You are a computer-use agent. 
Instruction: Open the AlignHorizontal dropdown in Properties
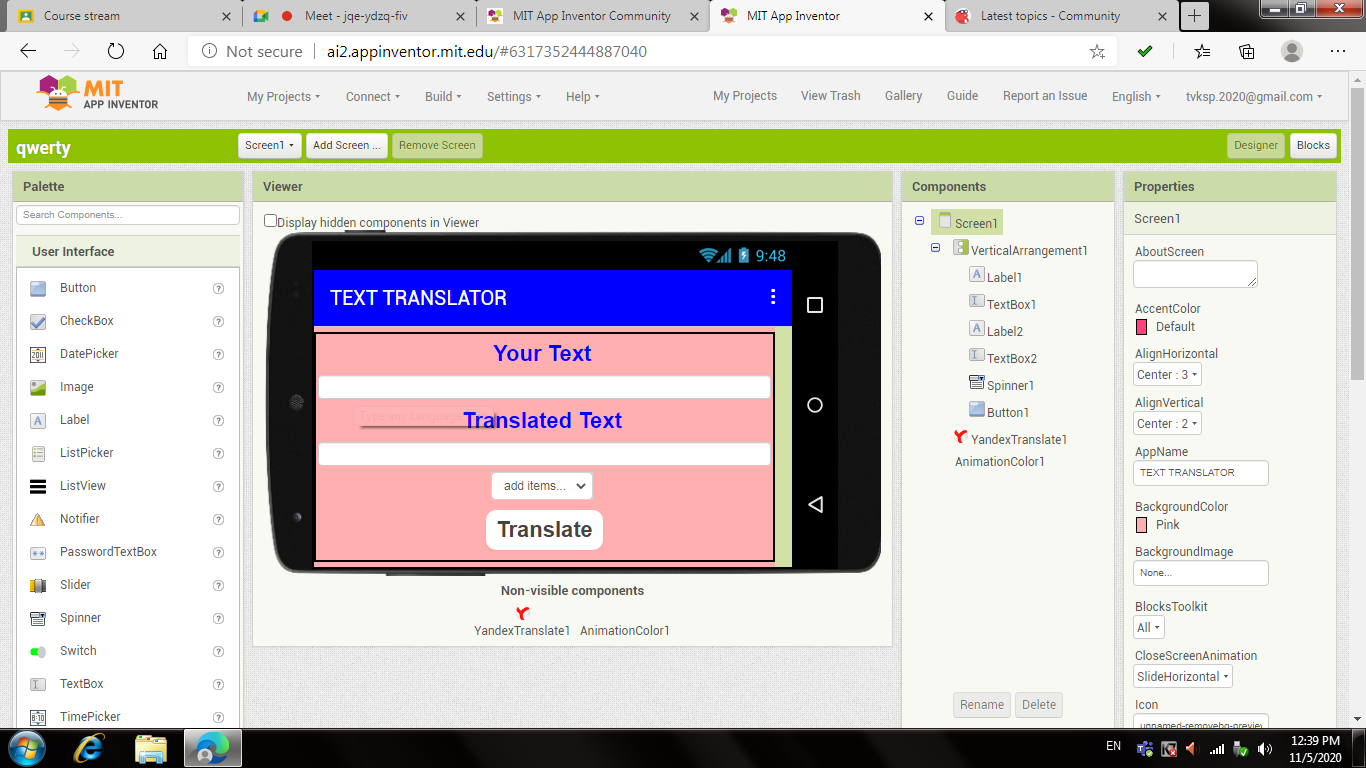[x=1166, y=374]
